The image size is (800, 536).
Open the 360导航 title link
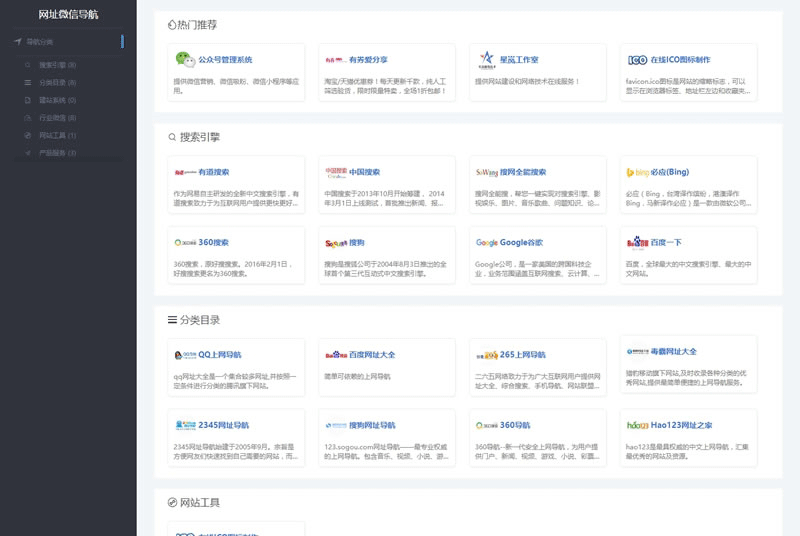pos(515,425)
